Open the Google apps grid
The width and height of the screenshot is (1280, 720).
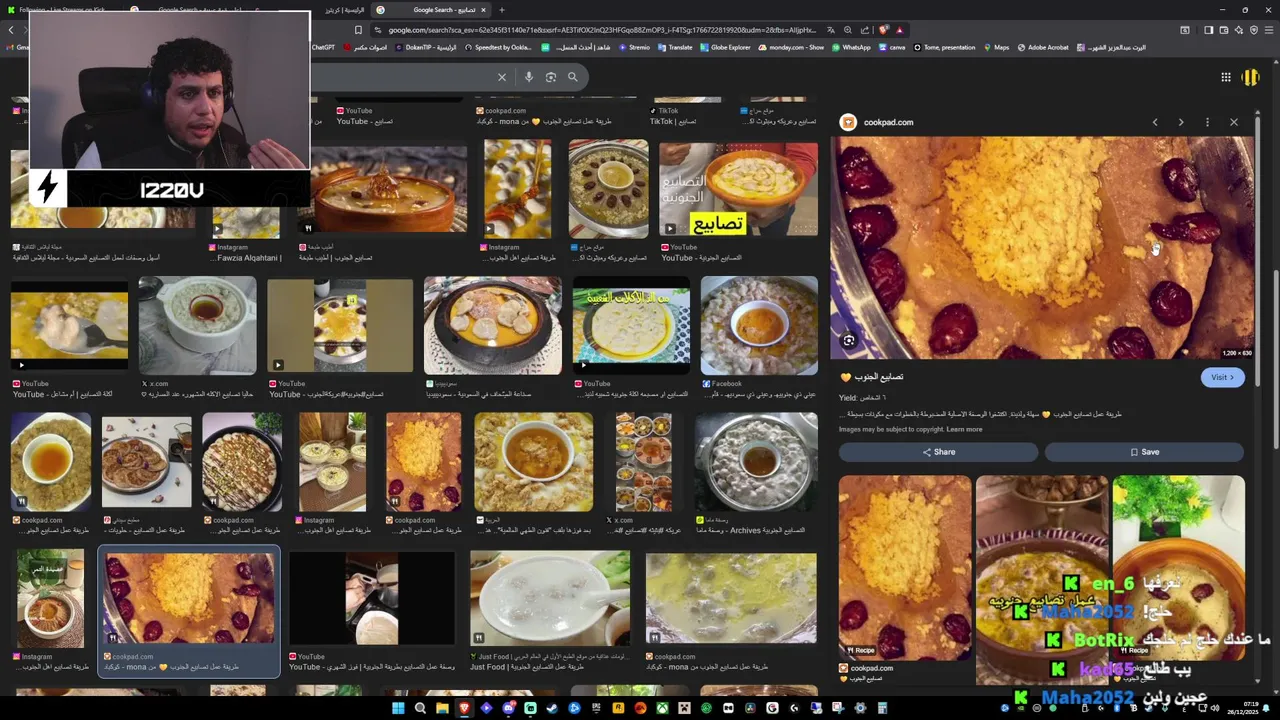pyautogui.click(x=1225, y=77)
